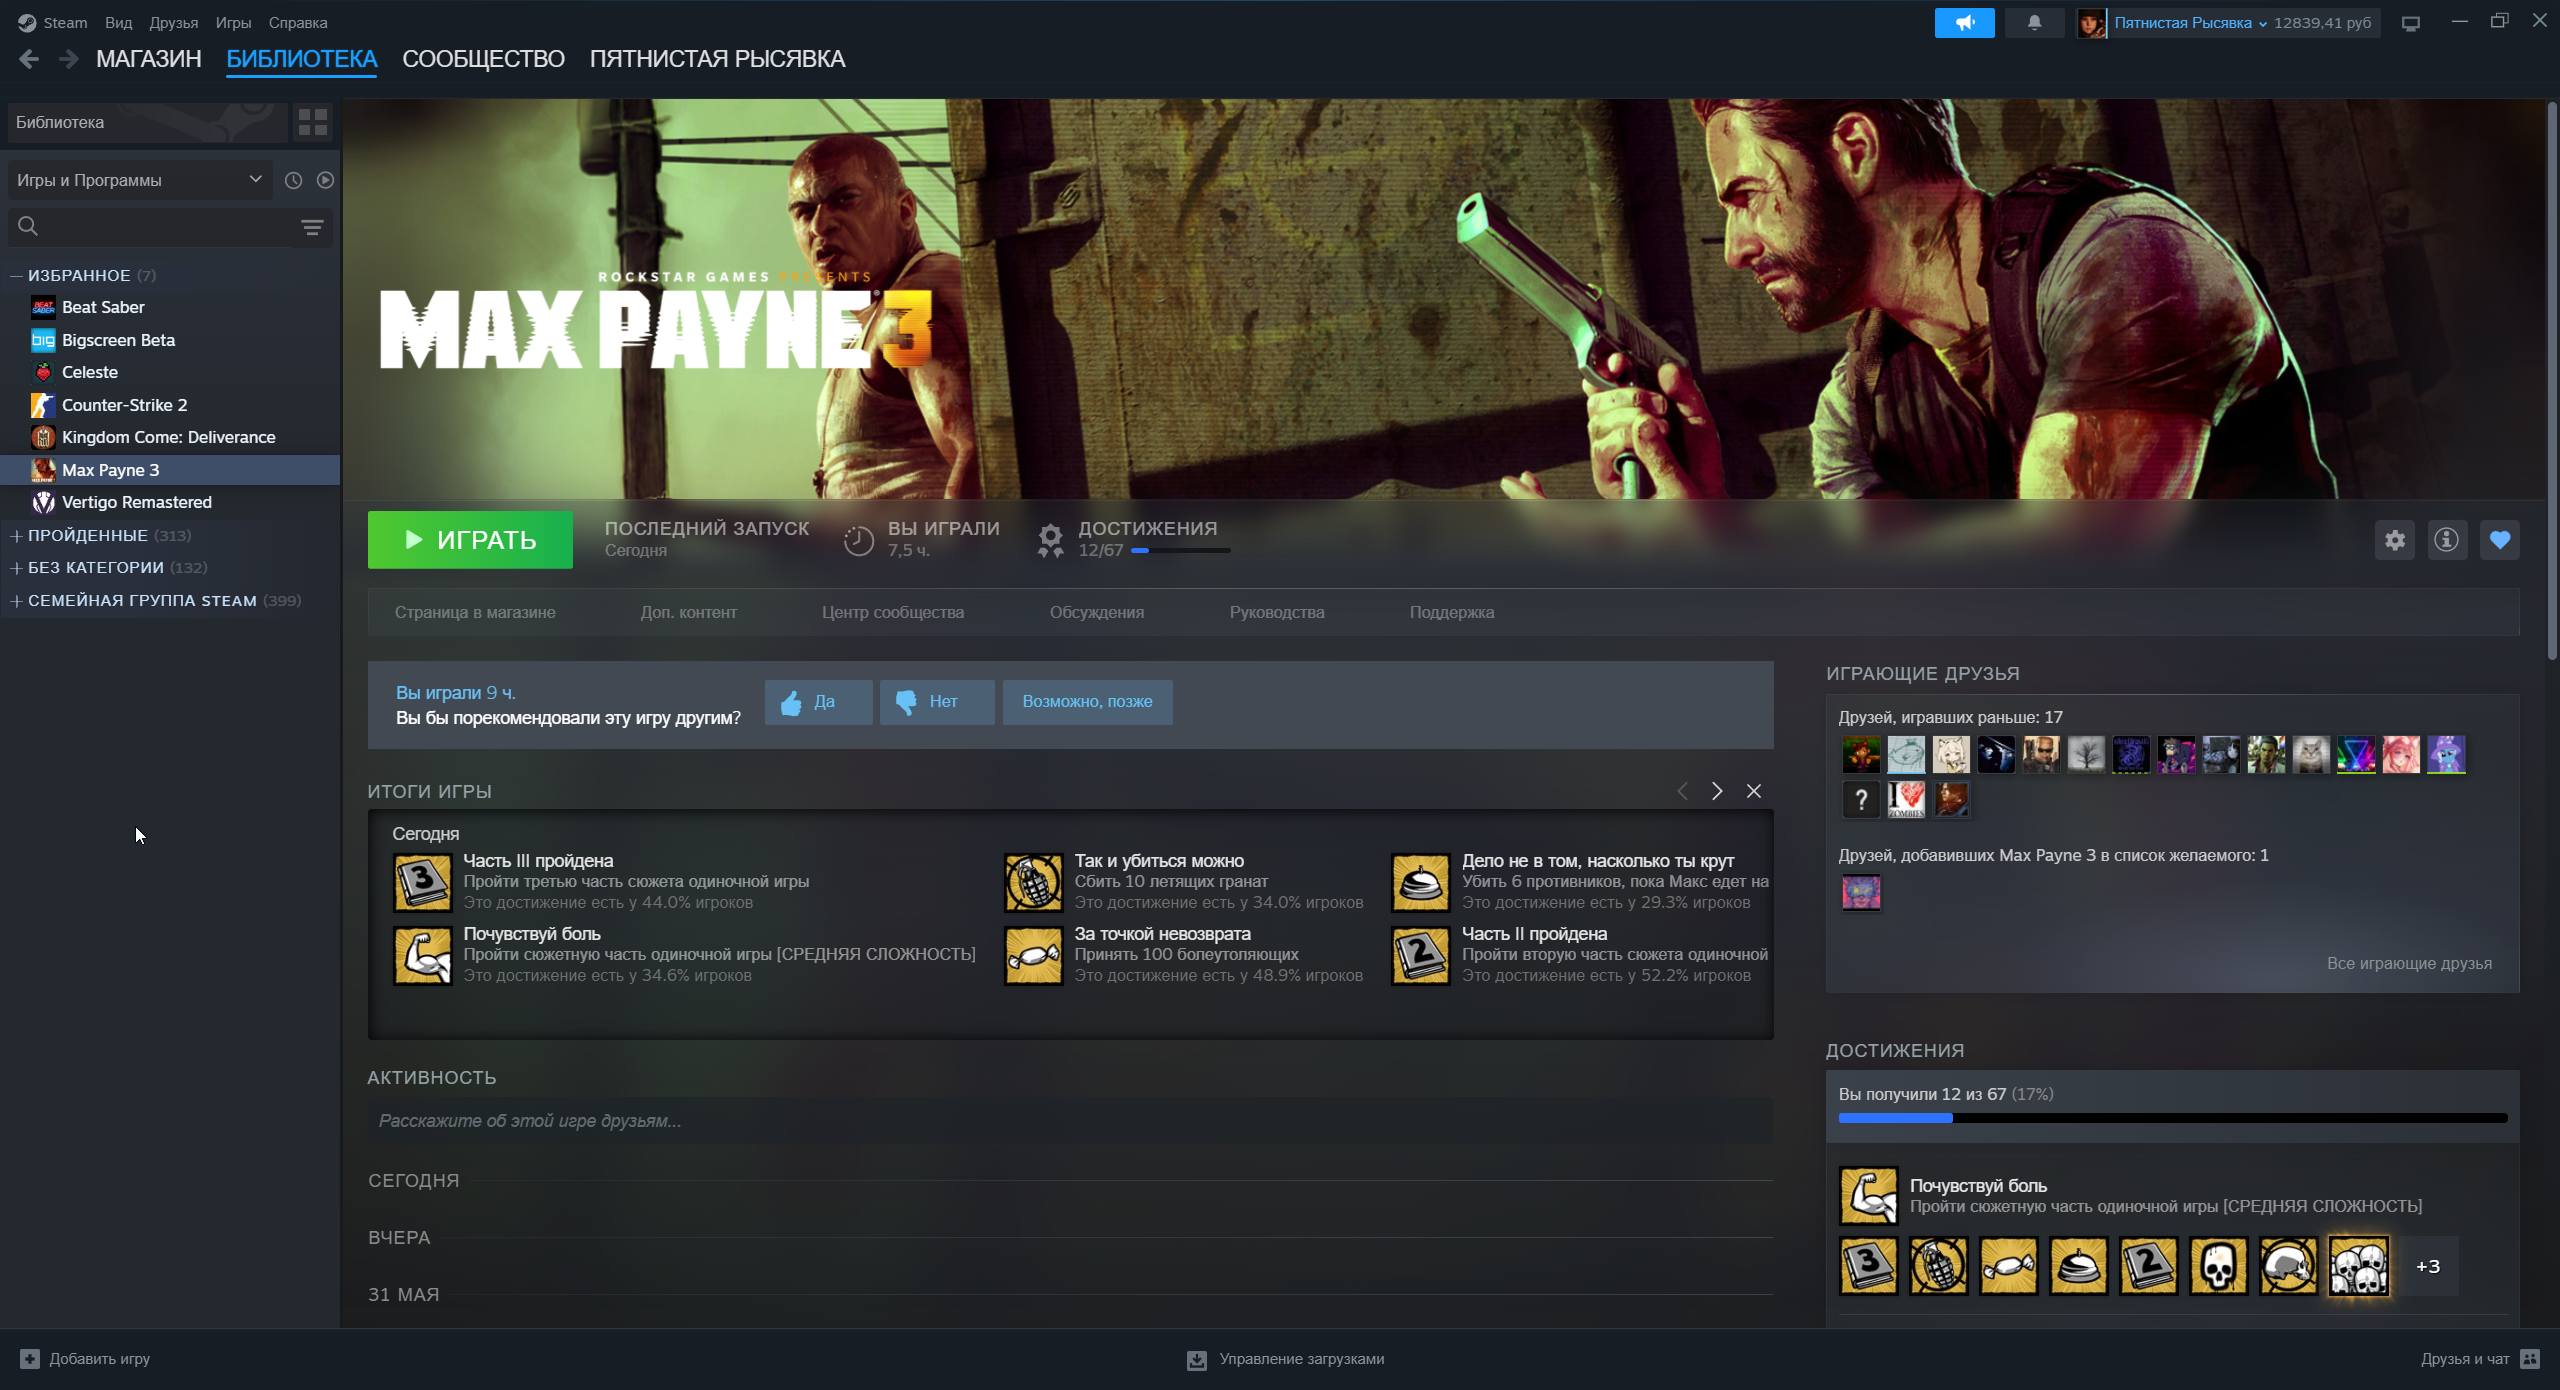The height and width of the screenshot is (1390, 2560).
Task: Open Max Payne 3 settings gear
Action: pos(2395,540)
